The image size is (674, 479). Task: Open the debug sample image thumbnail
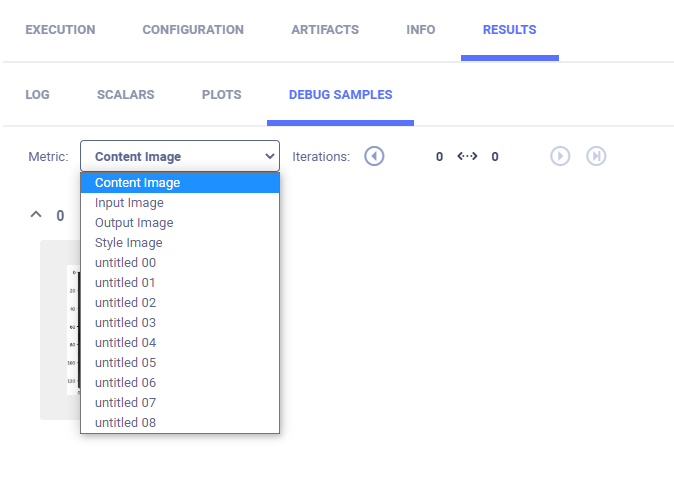60,330
